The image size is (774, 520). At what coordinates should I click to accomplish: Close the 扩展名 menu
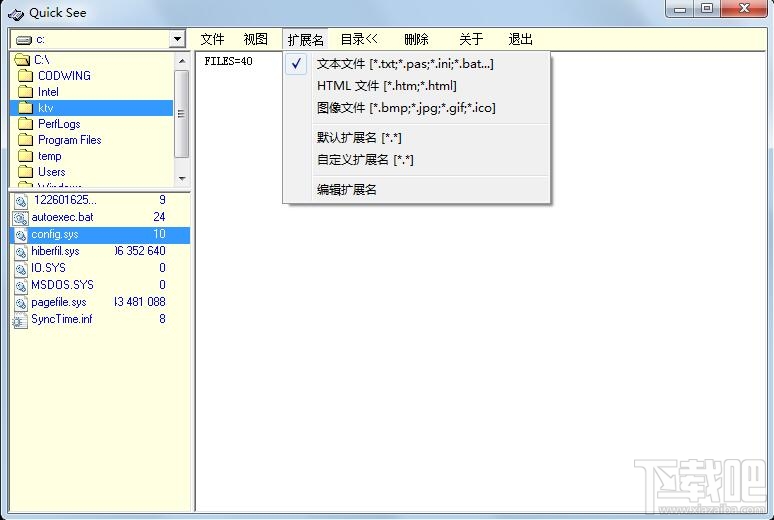point(306,40)
